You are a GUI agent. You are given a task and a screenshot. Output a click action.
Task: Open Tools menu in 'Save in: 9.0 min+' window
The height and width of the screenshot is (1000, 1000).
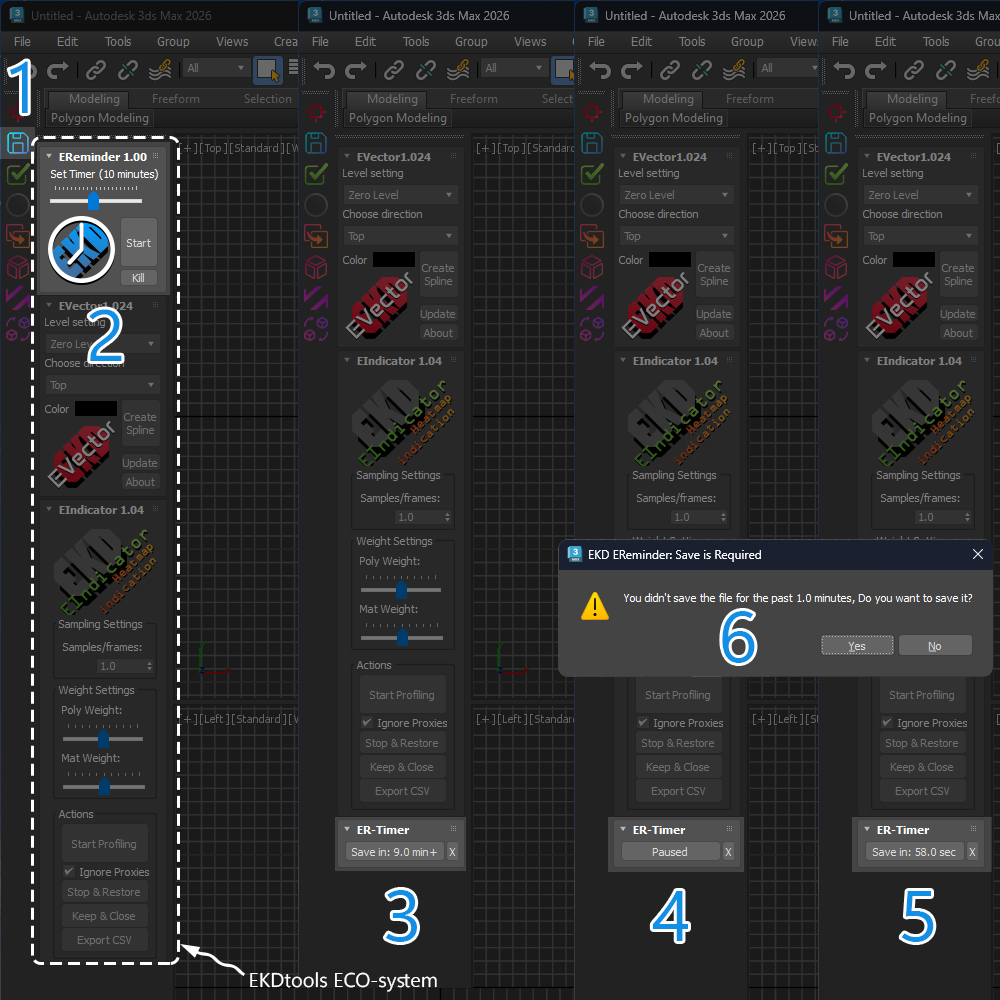coord(416,41)
